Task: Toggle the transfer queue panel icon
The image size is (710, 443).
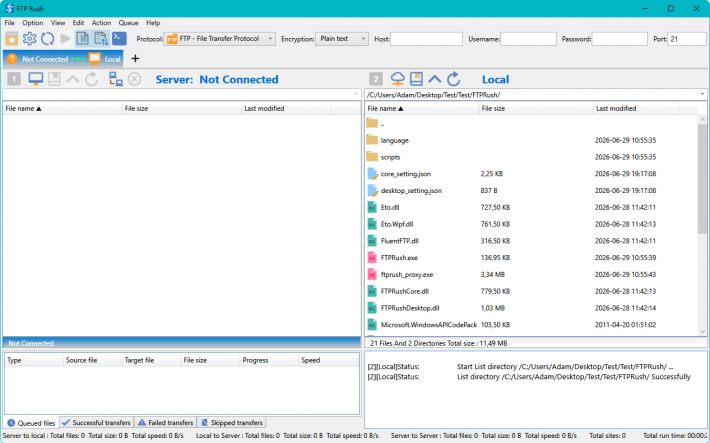Action: tap(101, 39)
